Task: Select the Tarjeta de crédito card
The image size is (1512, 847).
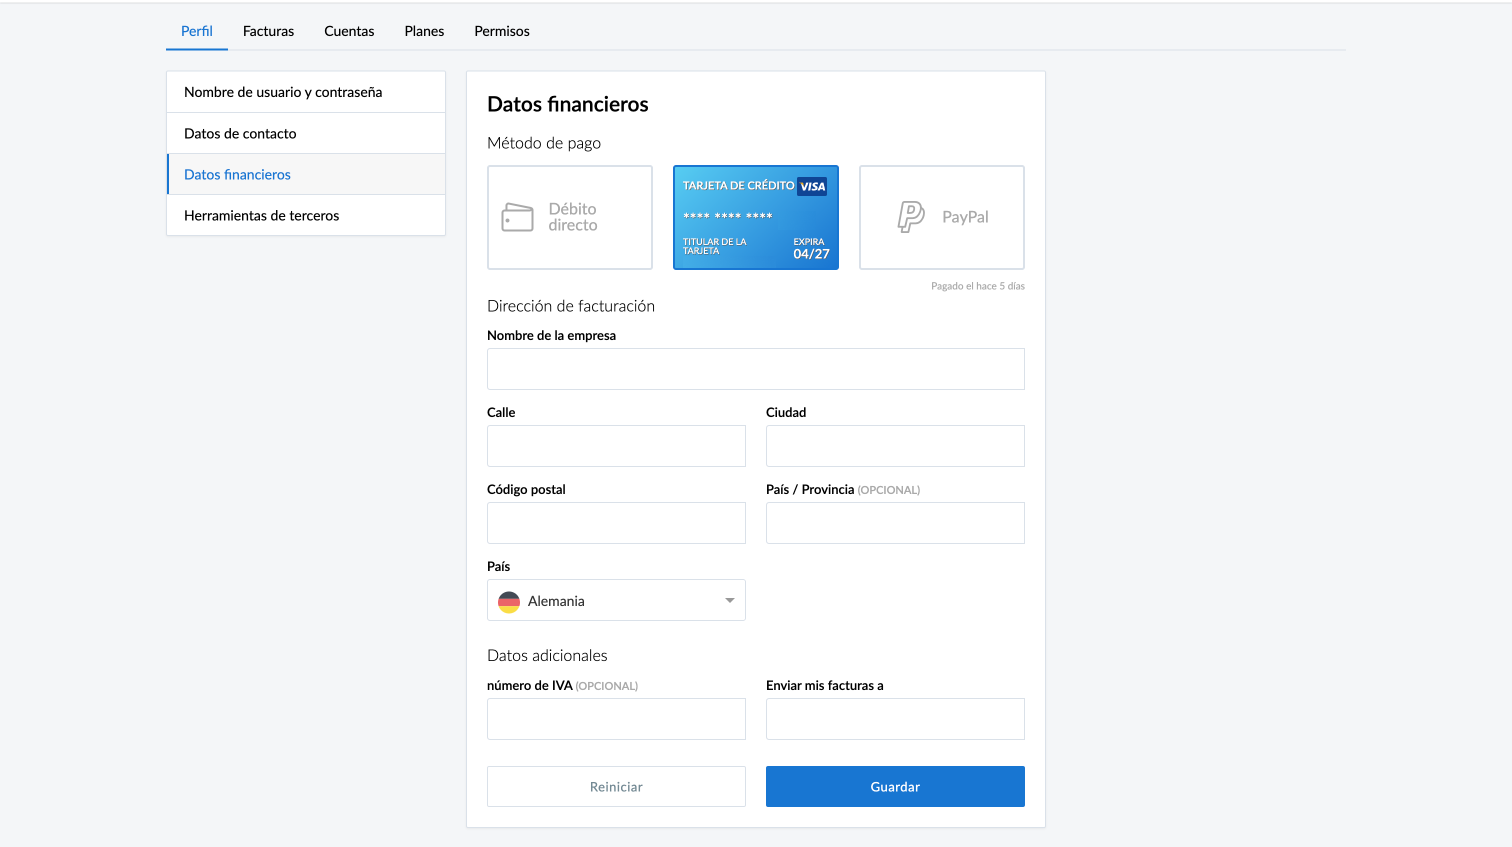Action: tap(756, 217)
